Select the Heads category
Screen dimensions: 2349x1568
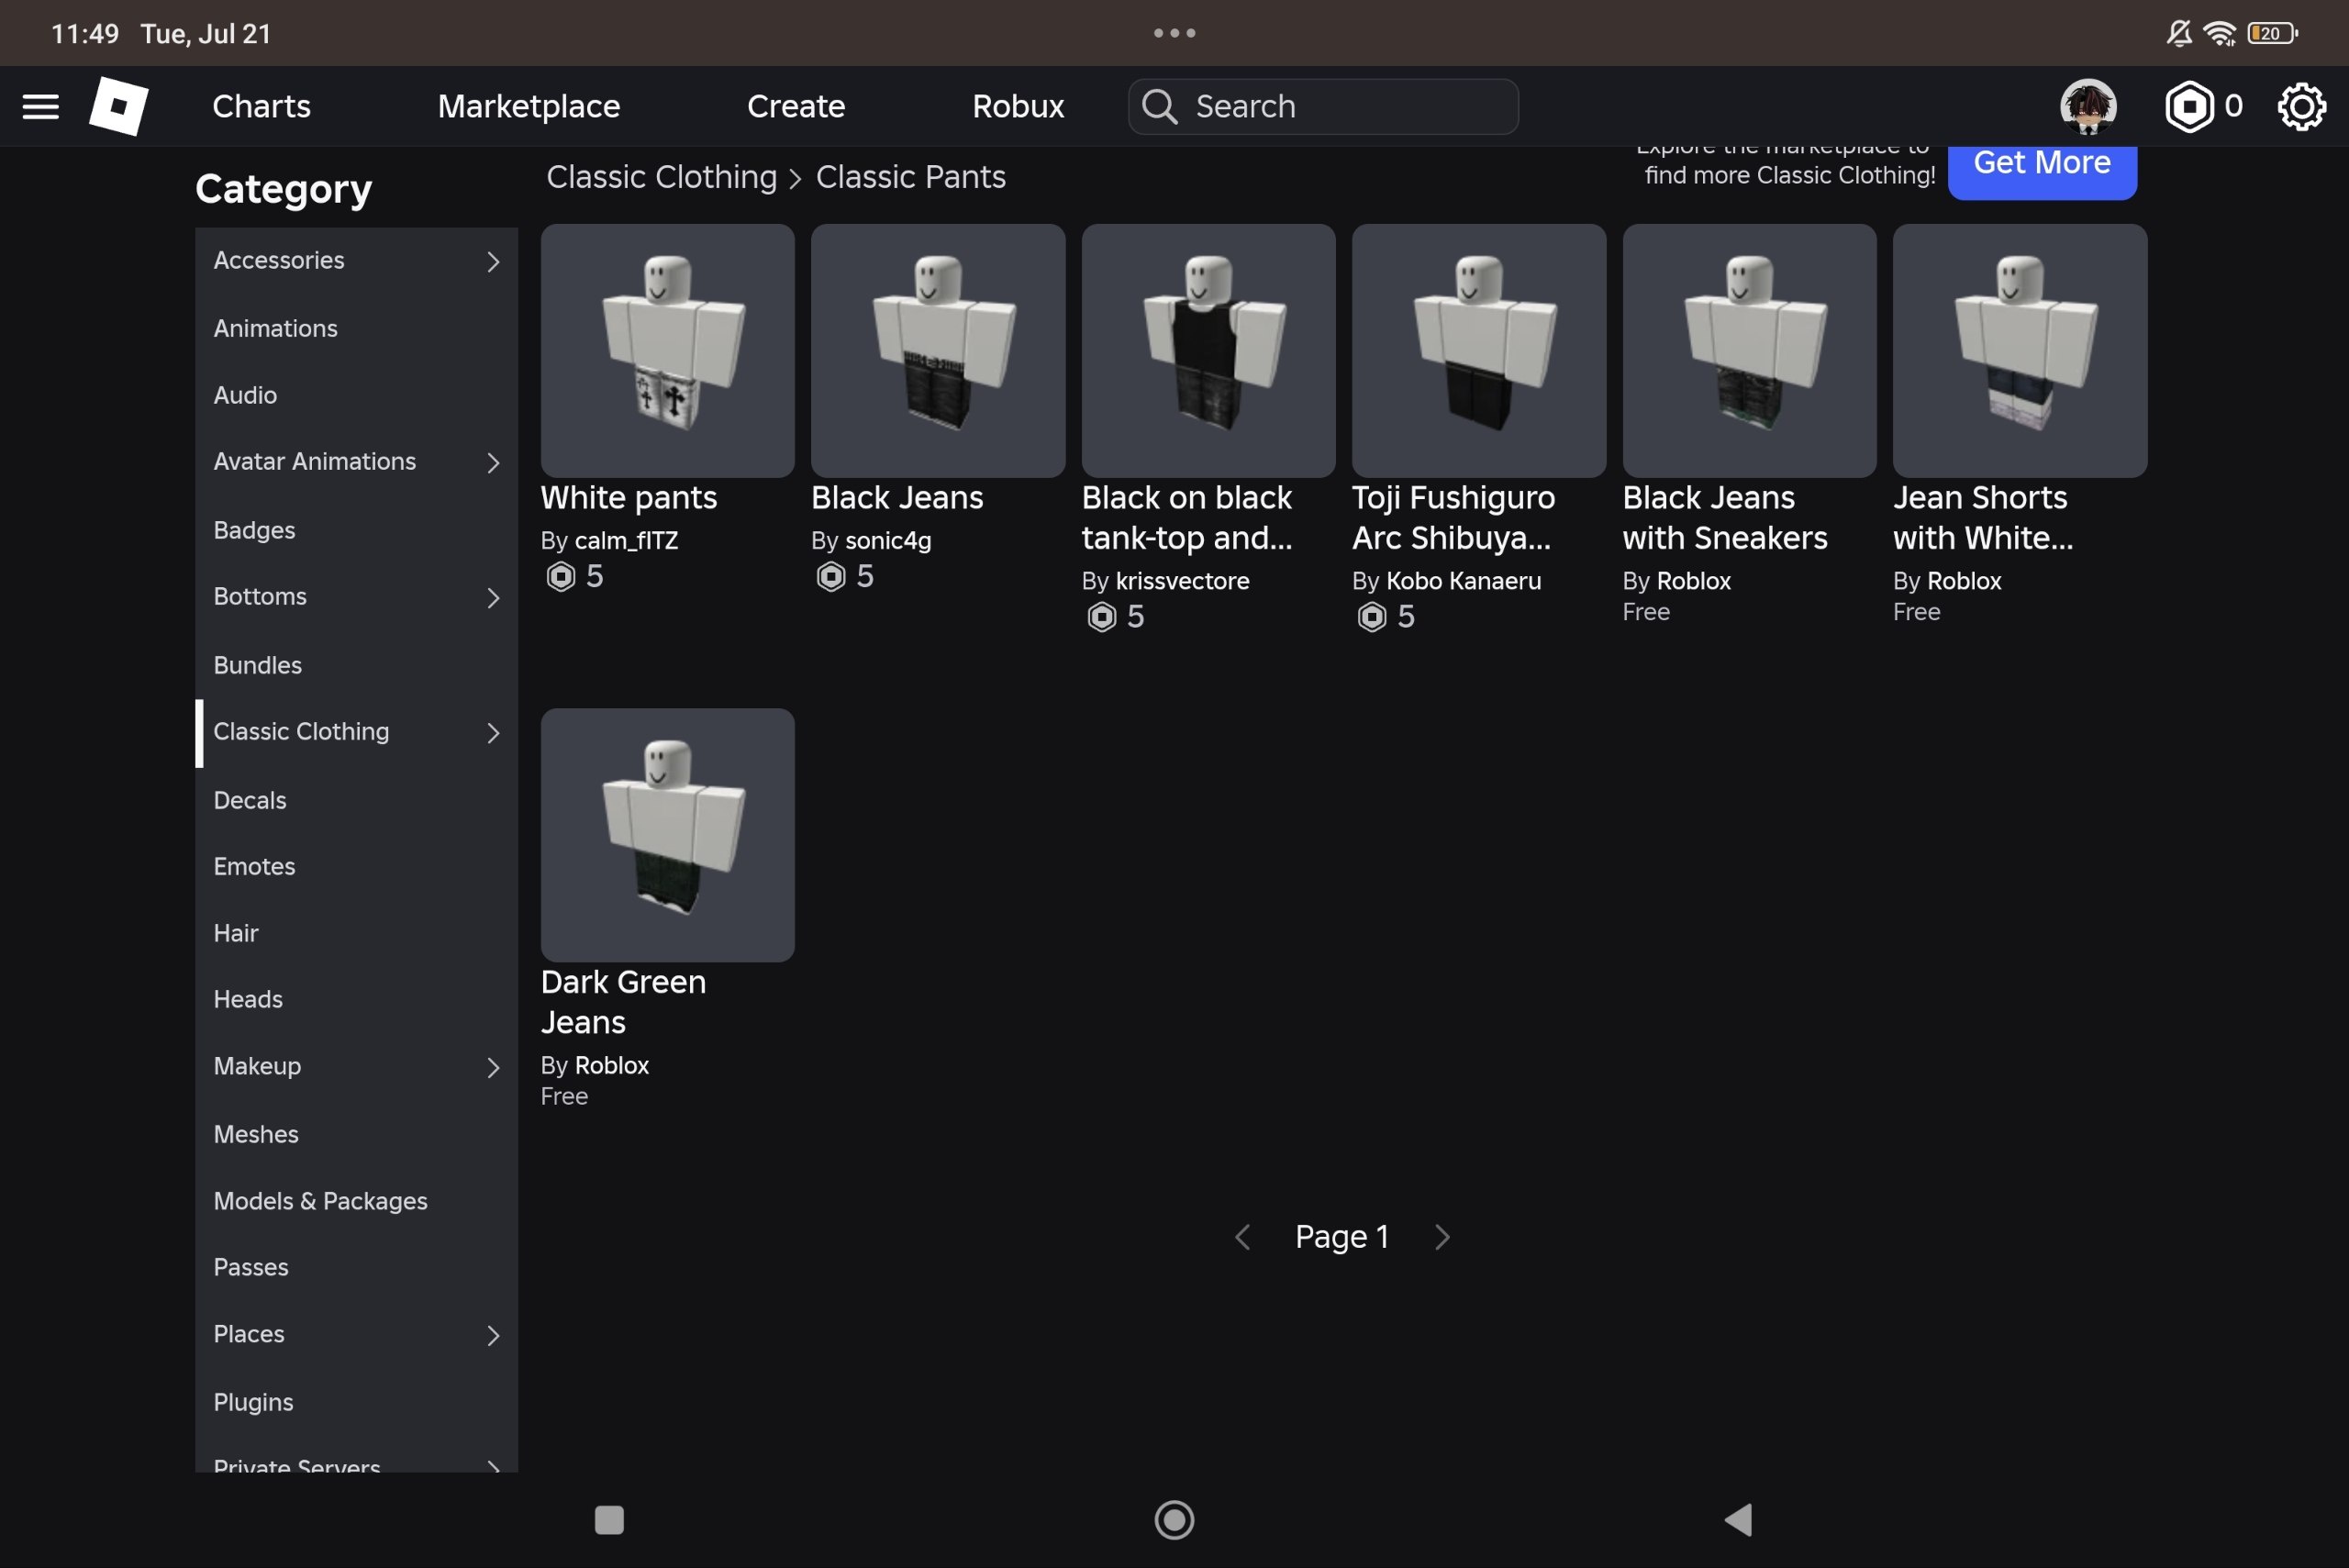(356, 999)
